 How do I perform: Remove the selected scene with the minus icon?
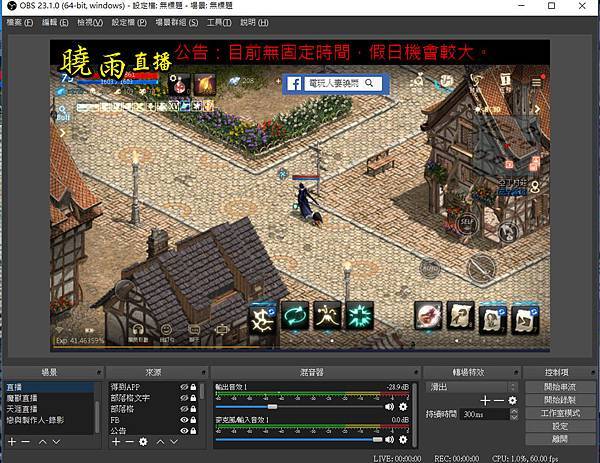tap(26, 442)
